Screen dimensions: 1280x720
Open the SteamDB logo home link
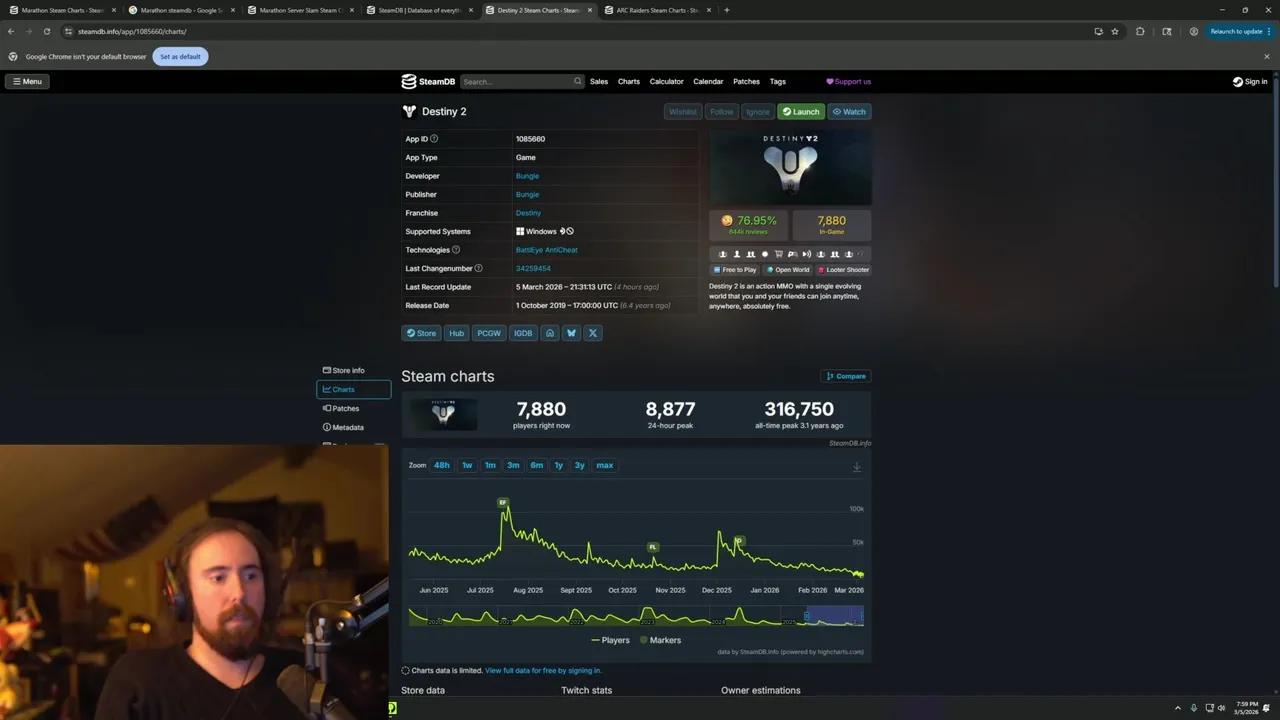[428, 82]
